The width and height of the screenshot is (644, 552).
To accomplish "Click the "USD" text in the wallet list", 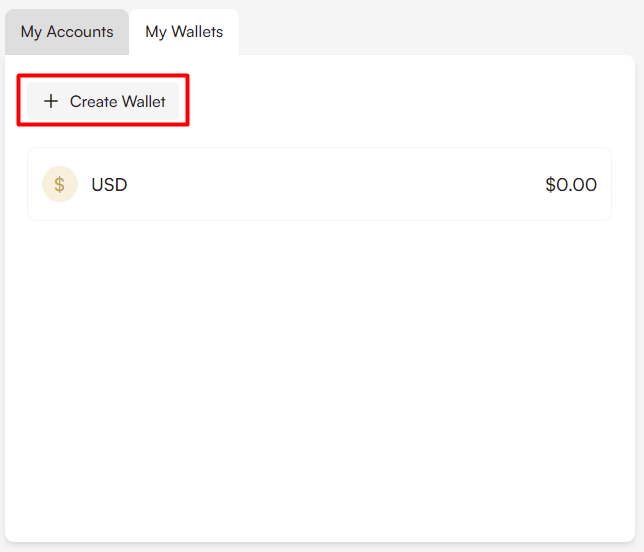I will click(x=109, y=185).
